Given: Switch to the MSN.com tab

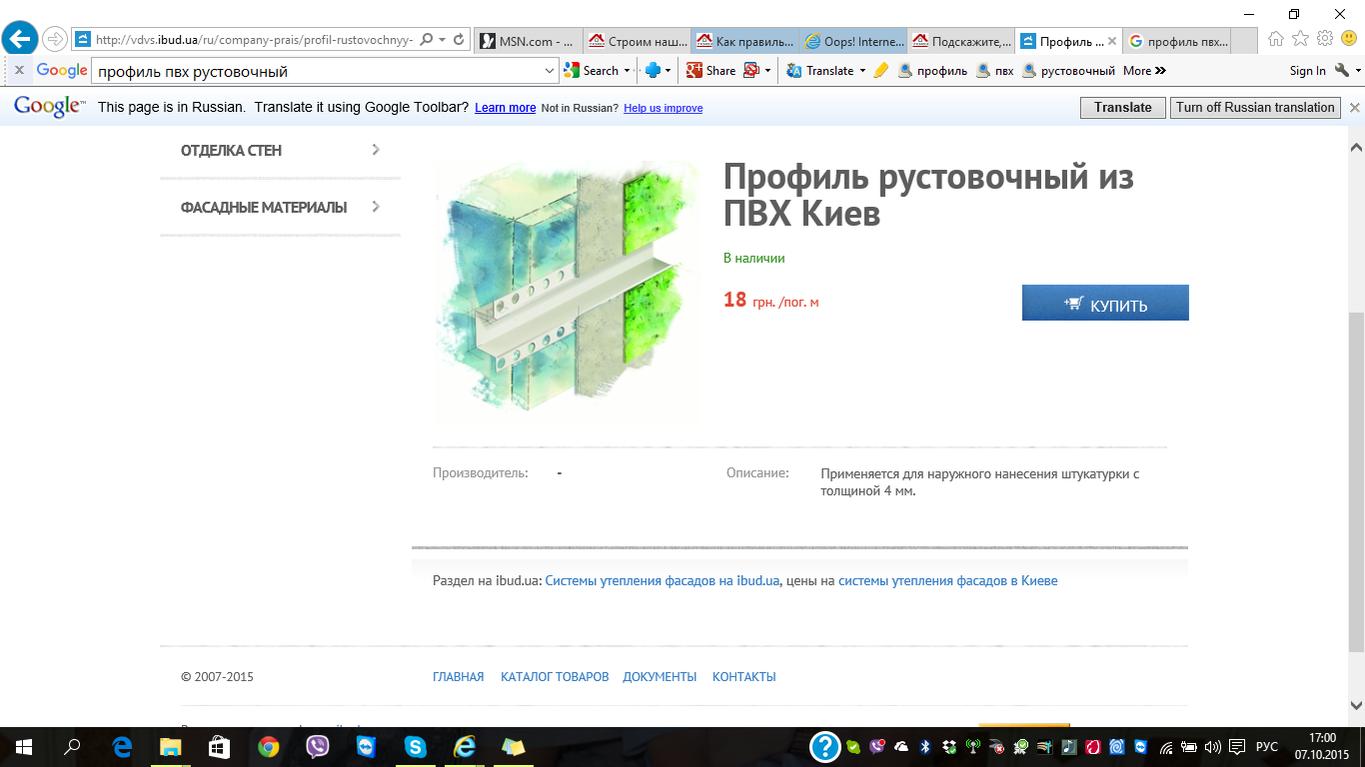Looking at the screenshot, I should tap(527, 41).
